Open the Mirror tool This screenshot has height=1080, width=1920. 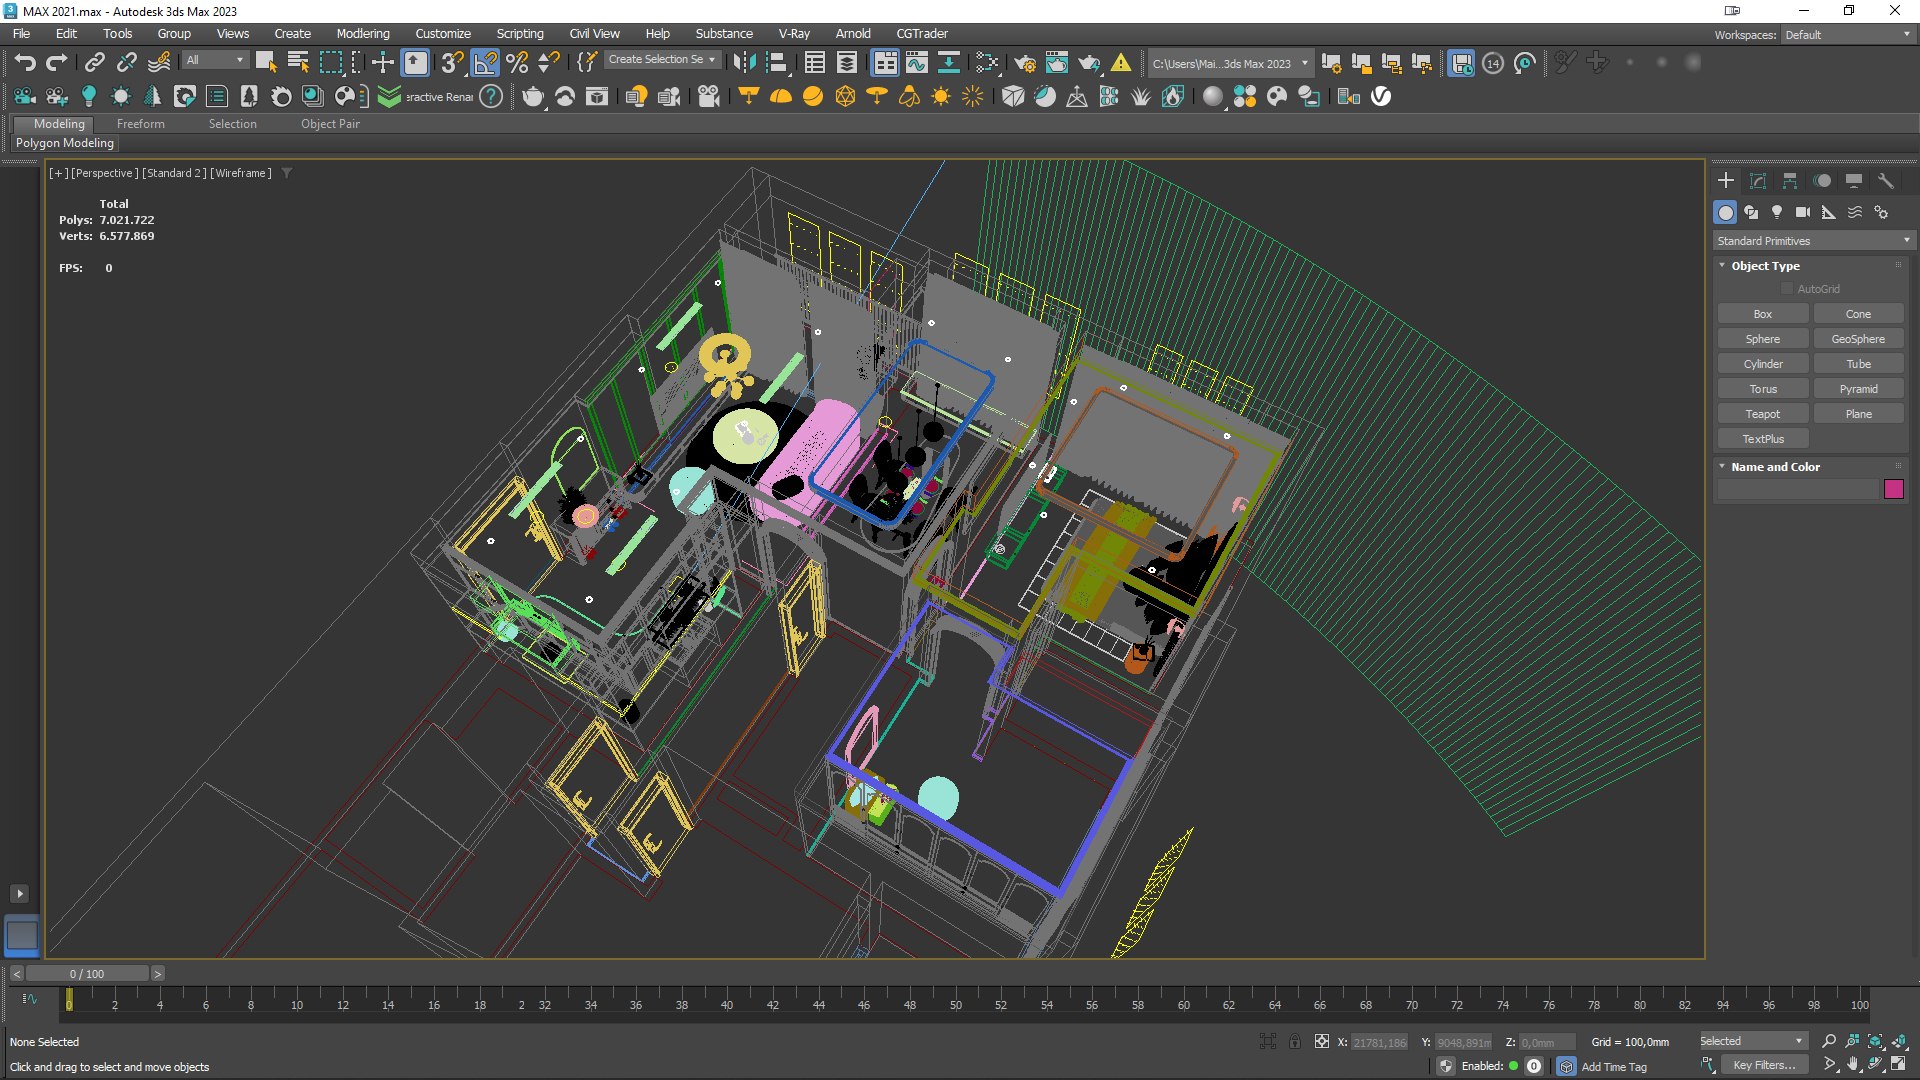tap(744, 63)
